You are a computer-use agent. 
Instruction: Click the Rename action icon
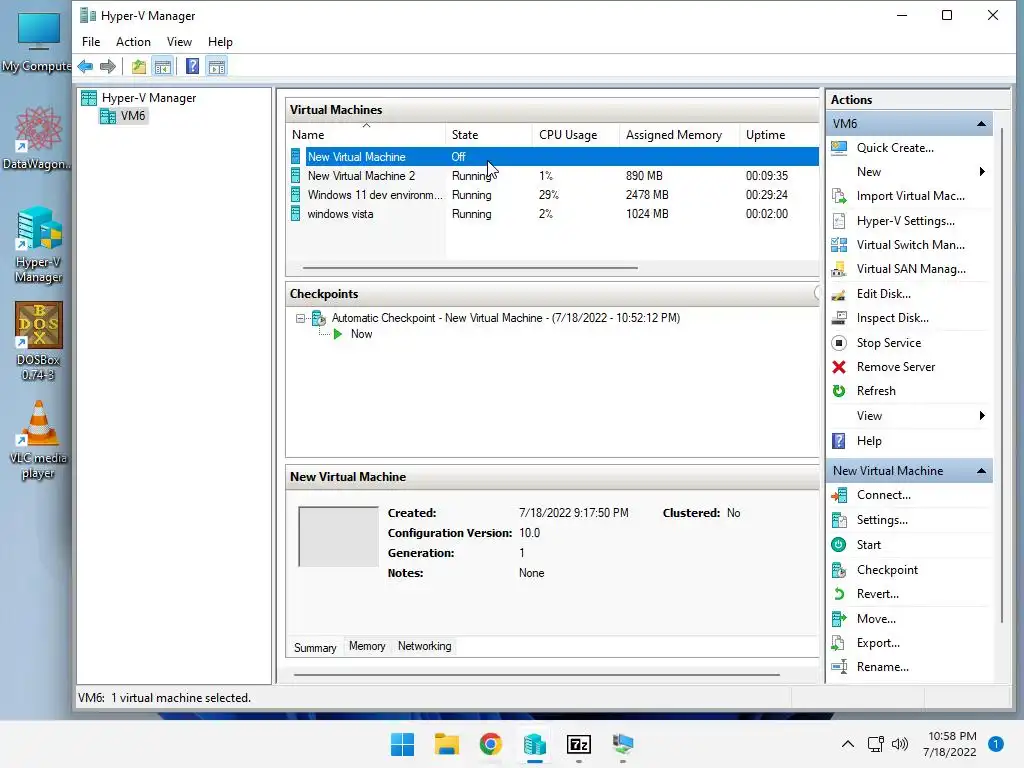tap(839, 667)
